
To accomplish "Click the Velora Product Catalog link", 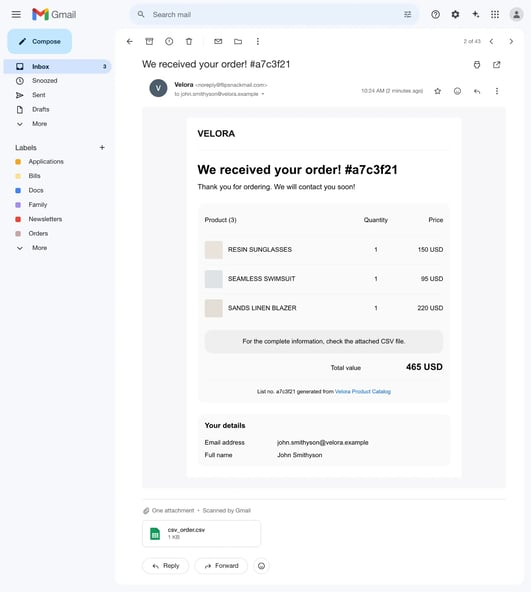I will coord(363,392).
